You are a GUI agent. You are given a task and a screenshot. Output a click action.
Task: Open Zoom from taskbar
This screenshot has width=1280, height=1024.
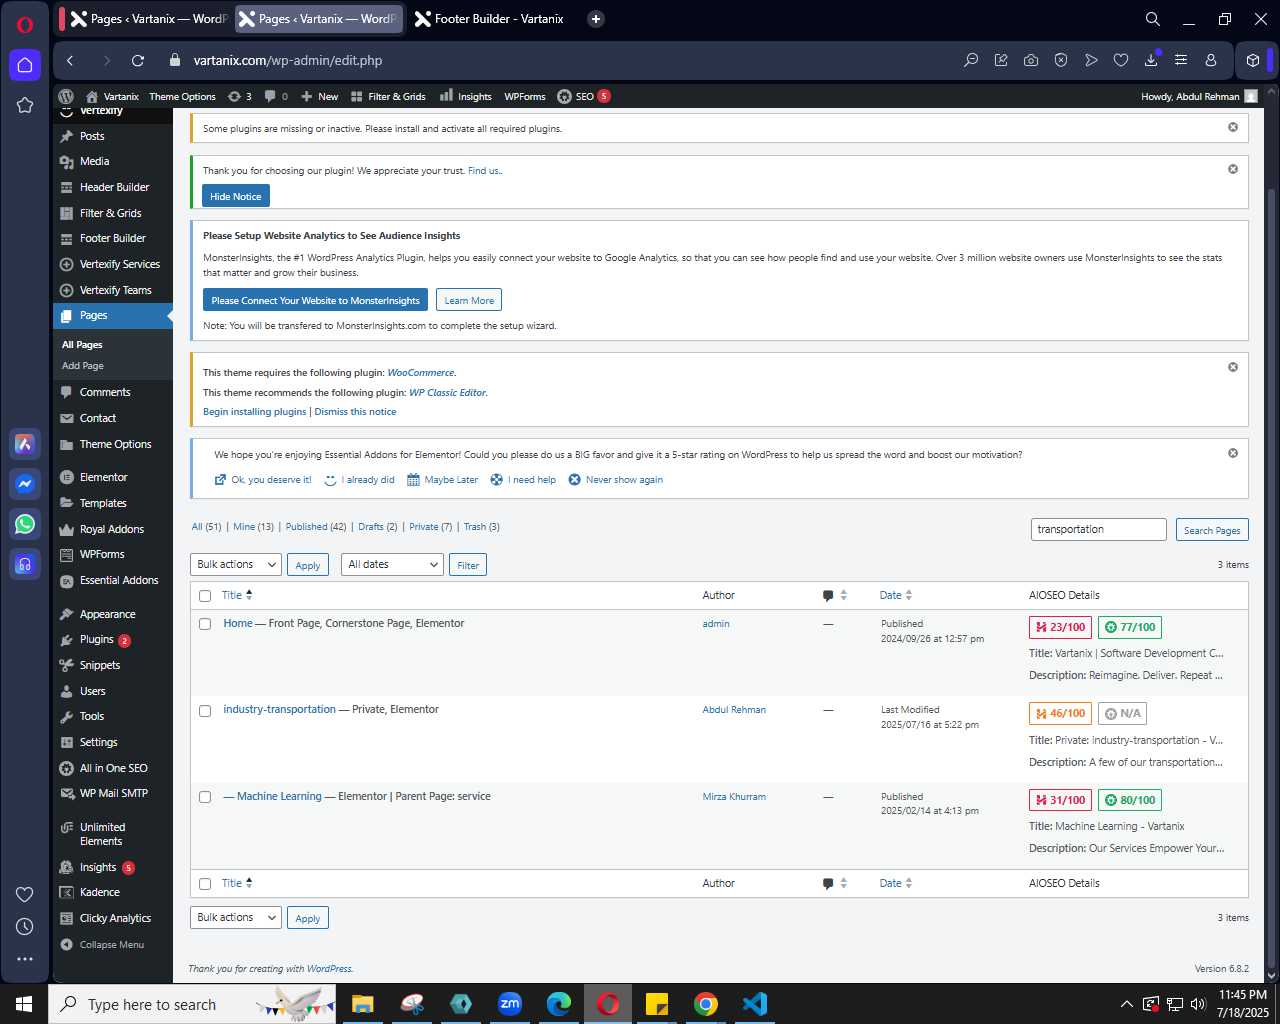tap(510, 1004)
